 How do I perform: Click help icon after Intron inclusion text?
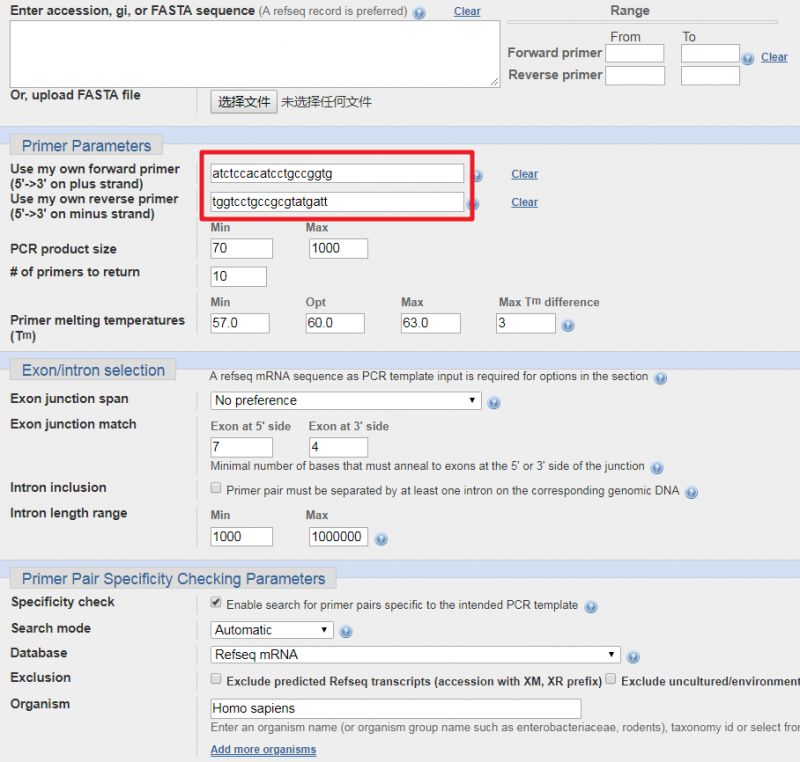pyautogui.click(x=691, y=492)
